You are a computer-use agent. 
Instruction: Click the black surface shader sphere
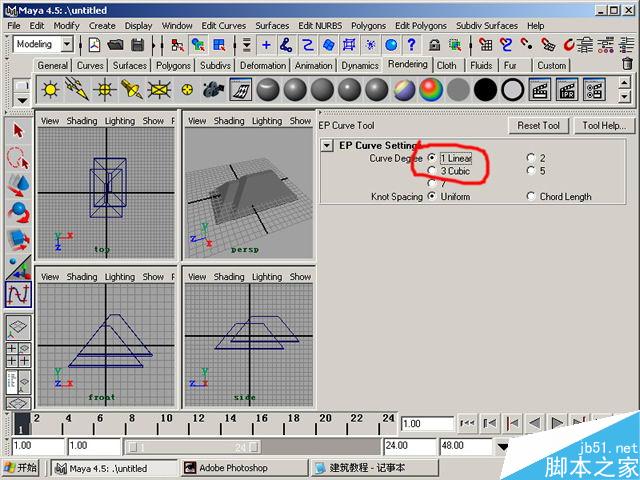click(485, 89)
